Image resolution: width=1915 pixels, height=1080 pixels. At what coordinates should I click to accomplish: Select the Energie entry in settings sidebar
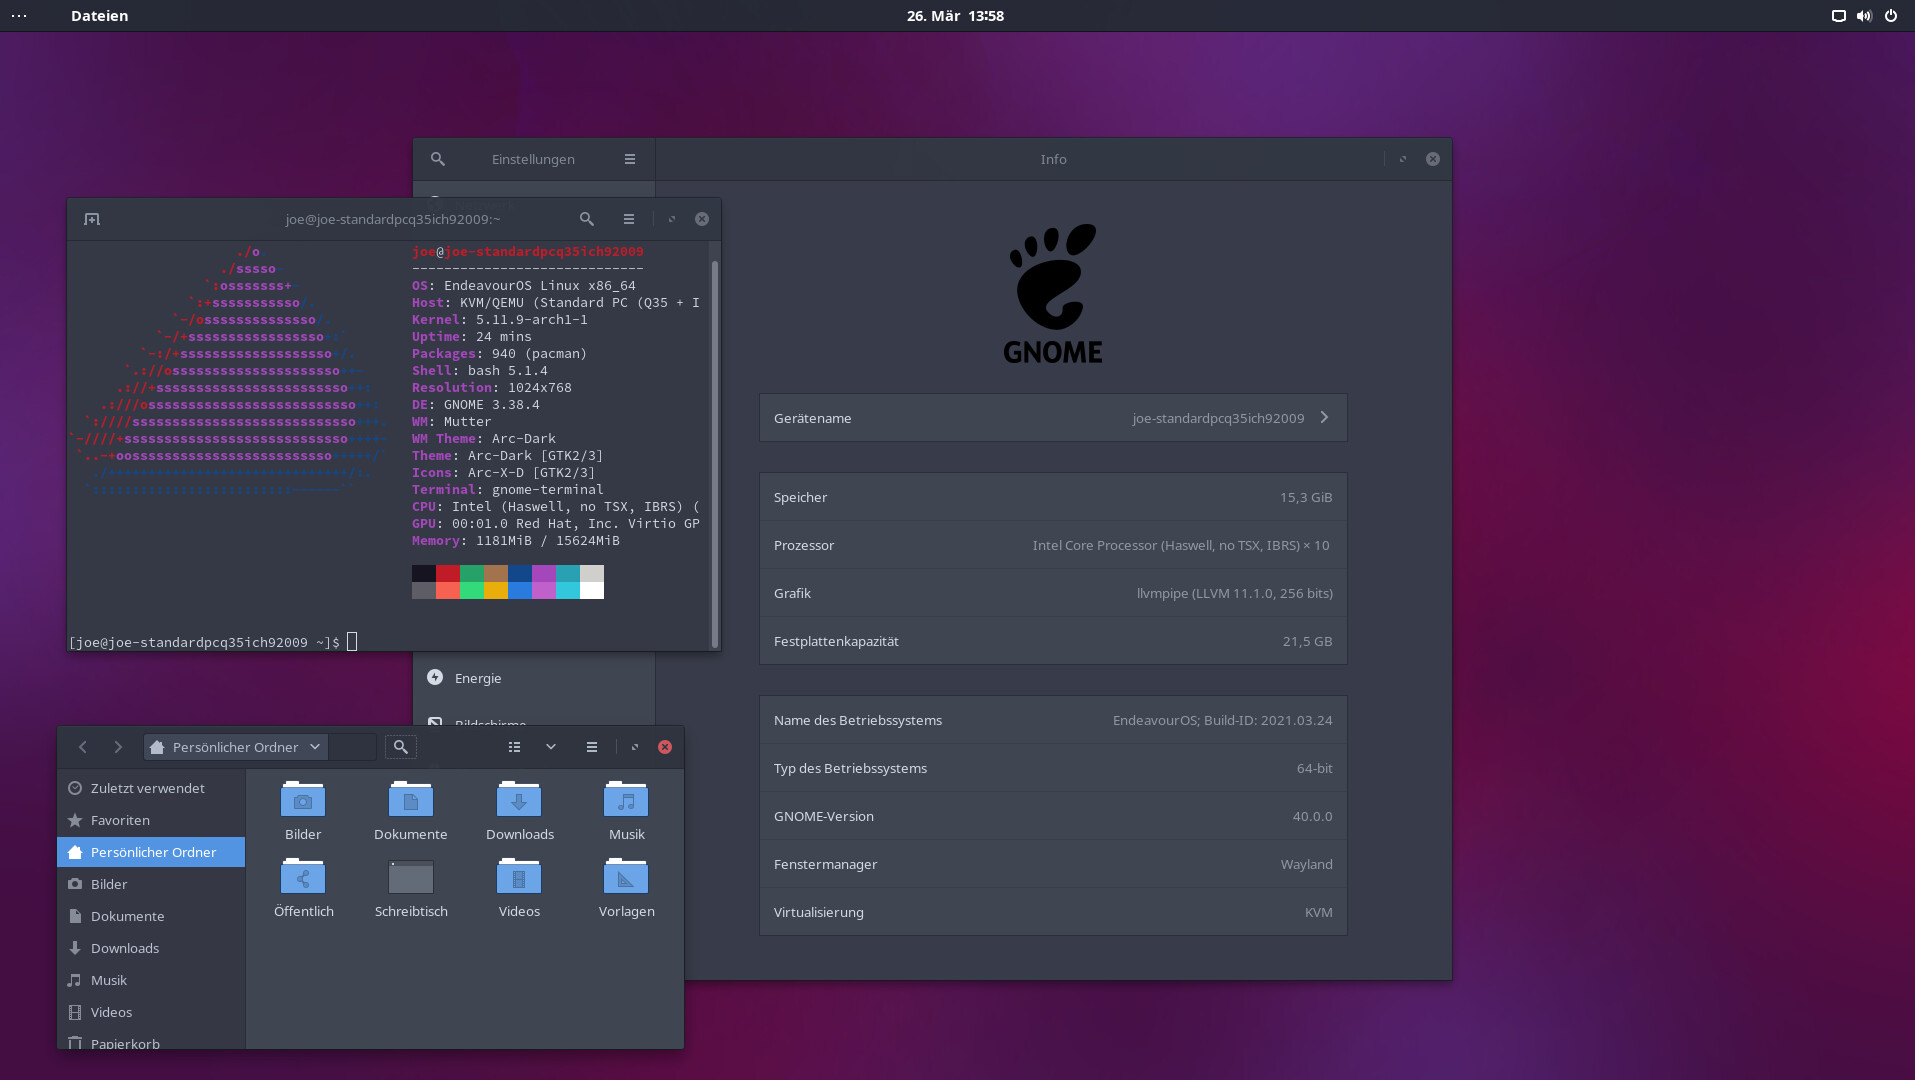point(534,678)
